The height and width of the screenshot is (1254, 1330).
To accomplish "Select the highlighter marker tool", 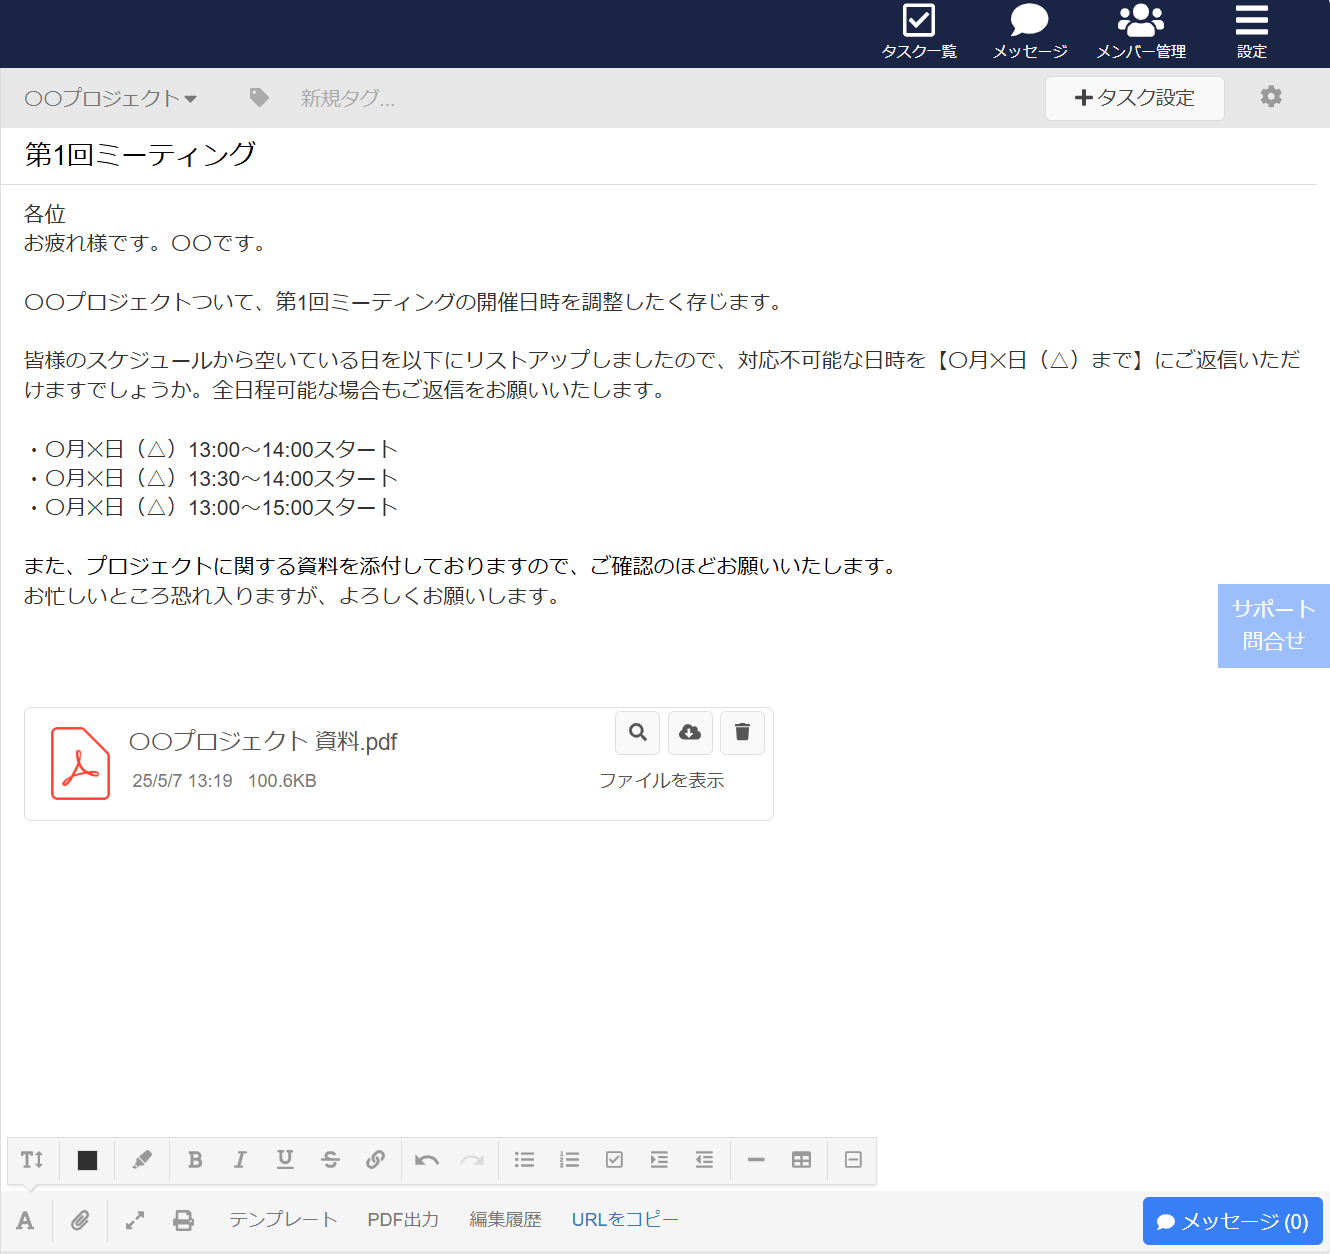I will [x=141, y=1160].
